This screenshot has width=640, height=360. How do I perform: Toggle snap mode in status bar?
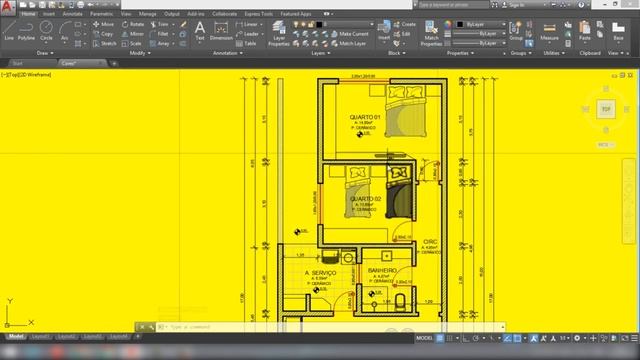tap(449, 338)
